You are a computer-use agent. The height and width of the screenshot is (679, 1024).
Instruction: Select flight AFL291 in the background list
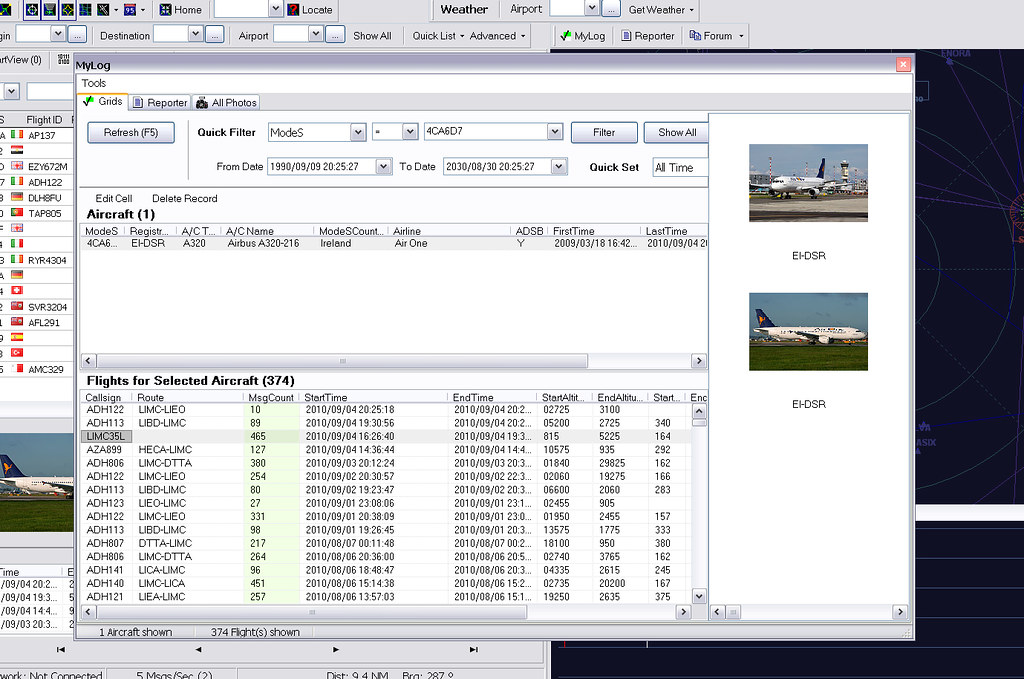37,323
